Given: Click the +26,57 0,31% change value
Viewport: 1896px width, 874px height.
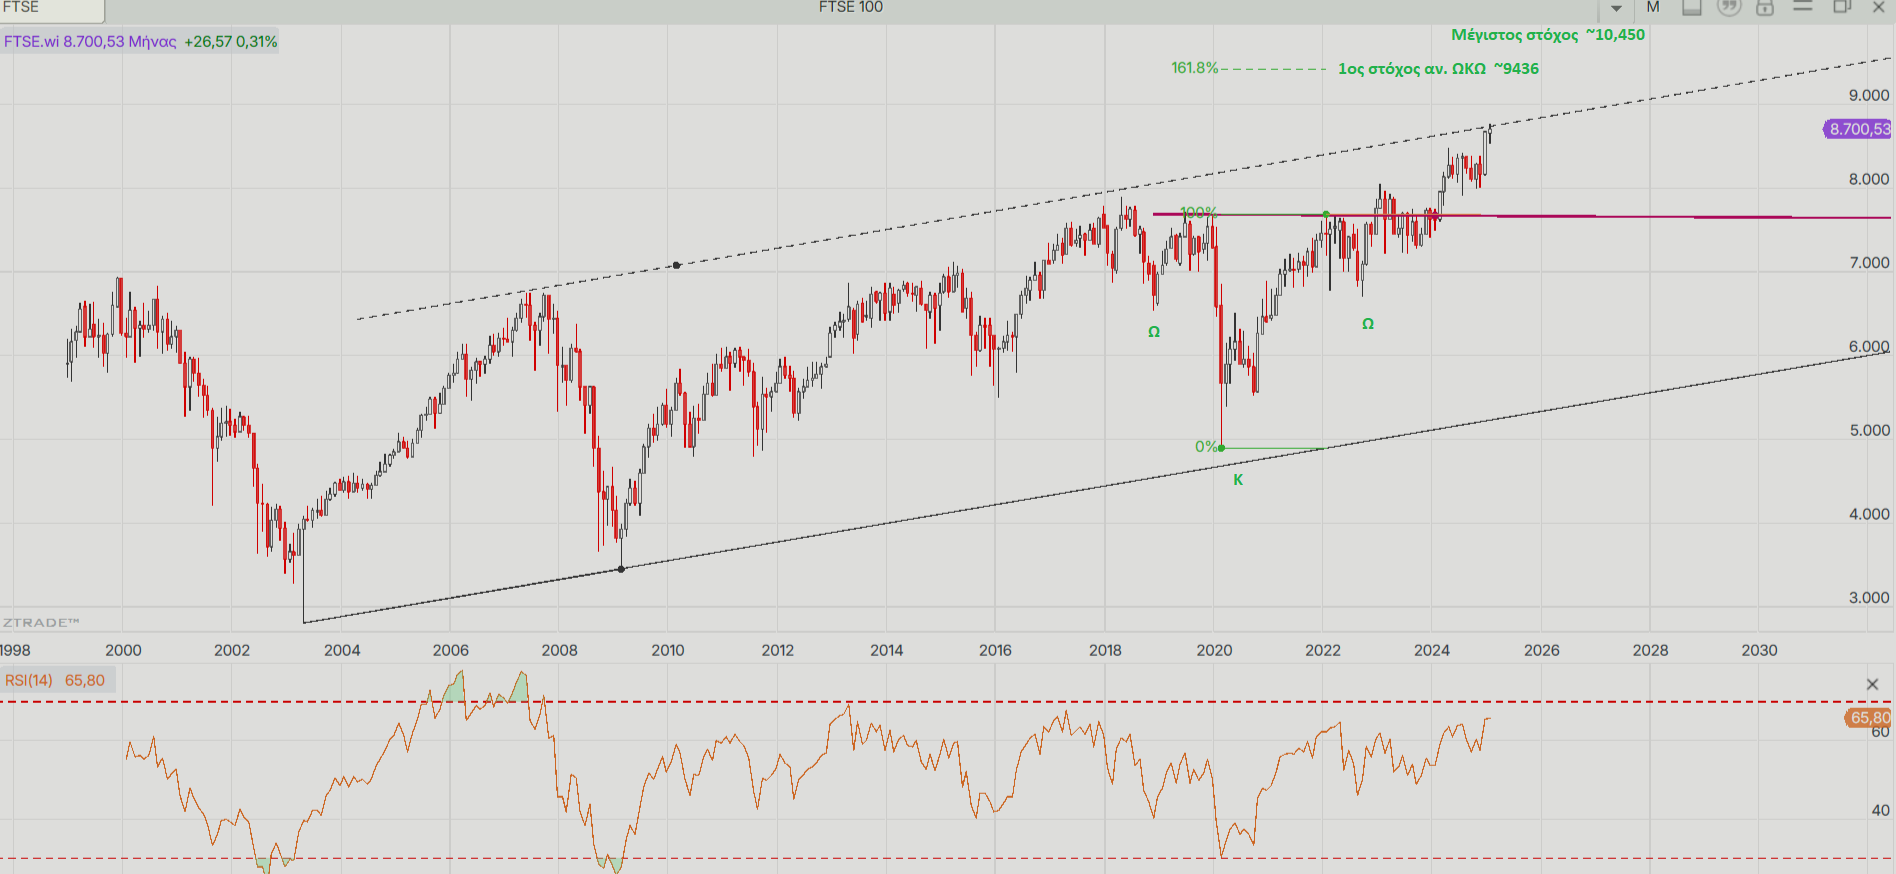Looking at the screenshot, I should coord(231,41).
